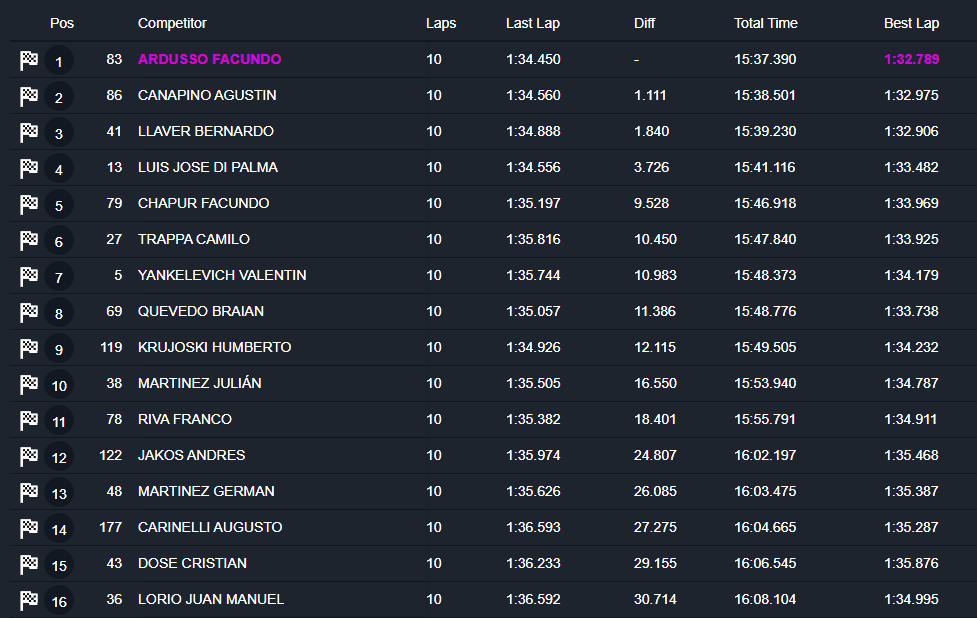Click the checkered flag for Riva Franco

[x=29, y=420]
